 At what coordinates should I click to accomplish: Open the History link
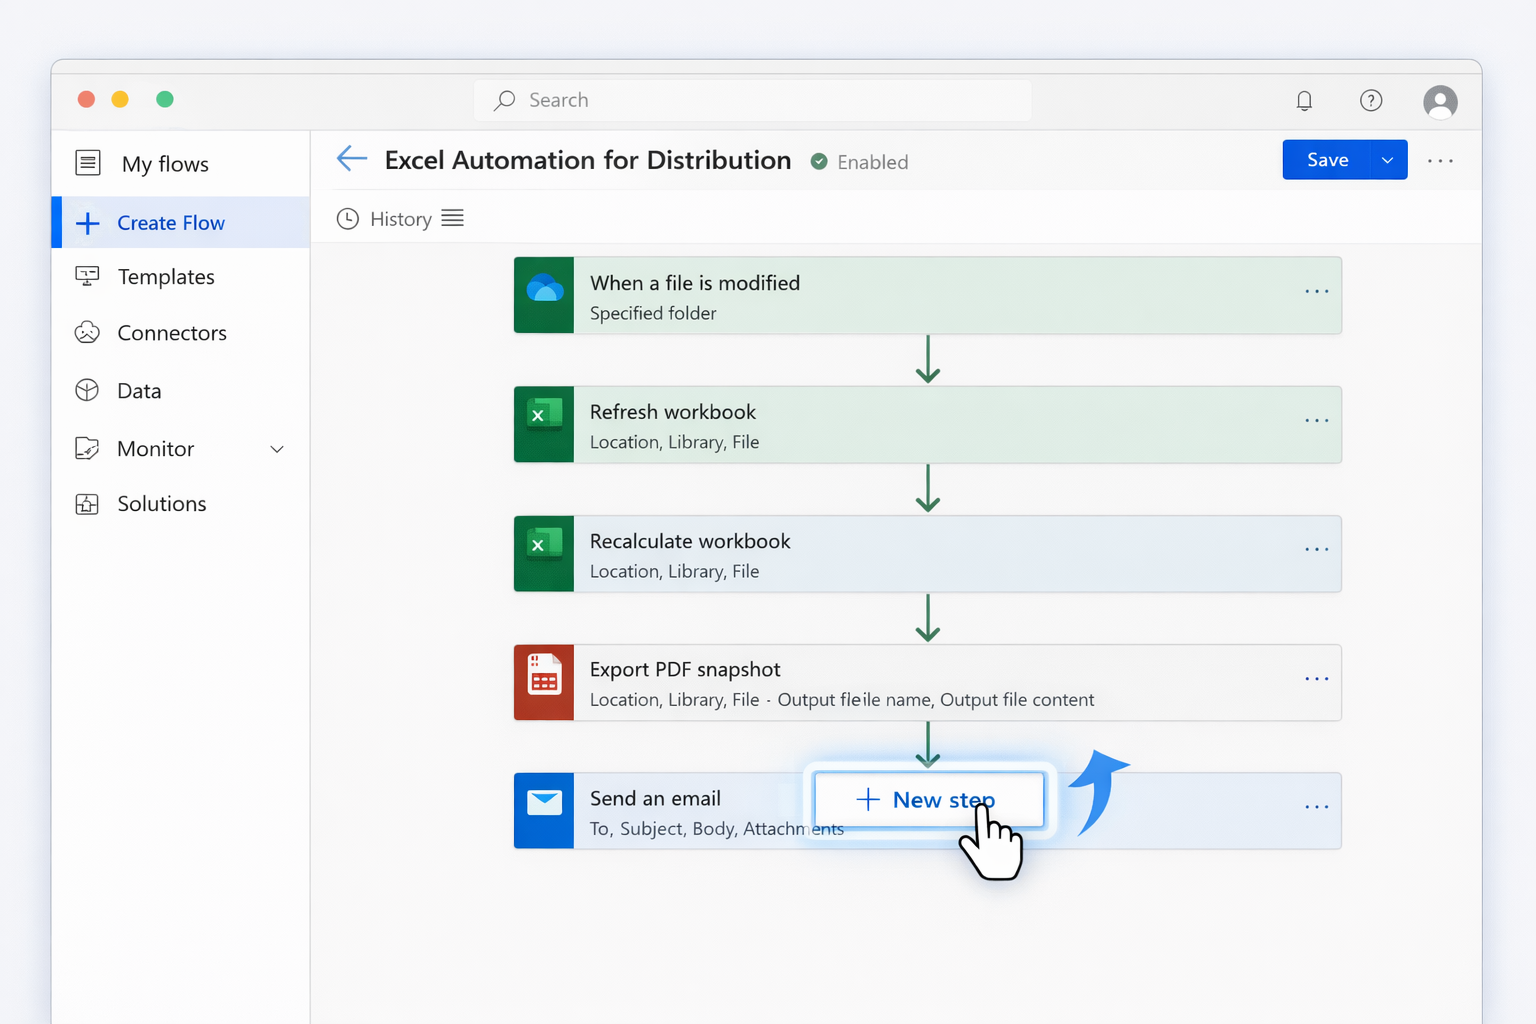(x=401, y=219)
